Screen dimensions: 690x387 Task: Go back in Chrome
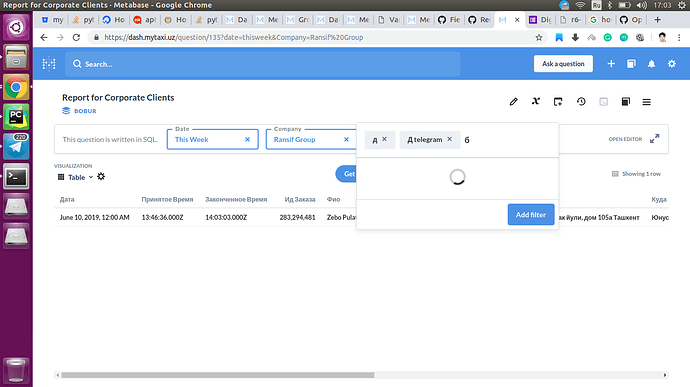click(x=44, y=37)
